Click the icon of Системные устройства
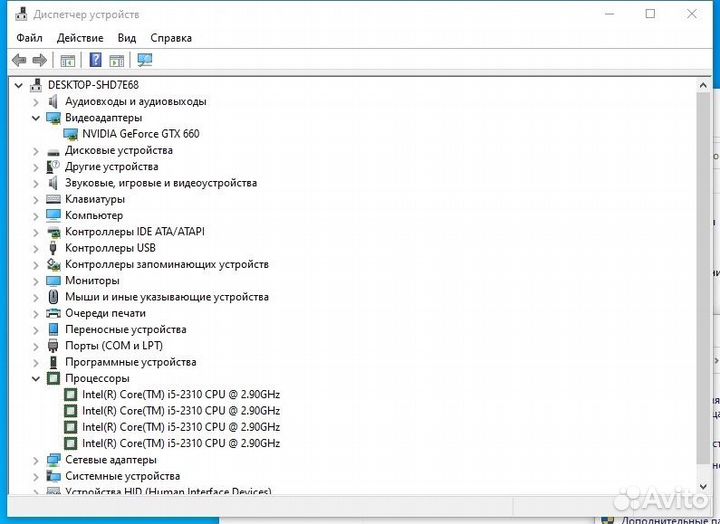The image size is (720, 524). tap(53, 476)
